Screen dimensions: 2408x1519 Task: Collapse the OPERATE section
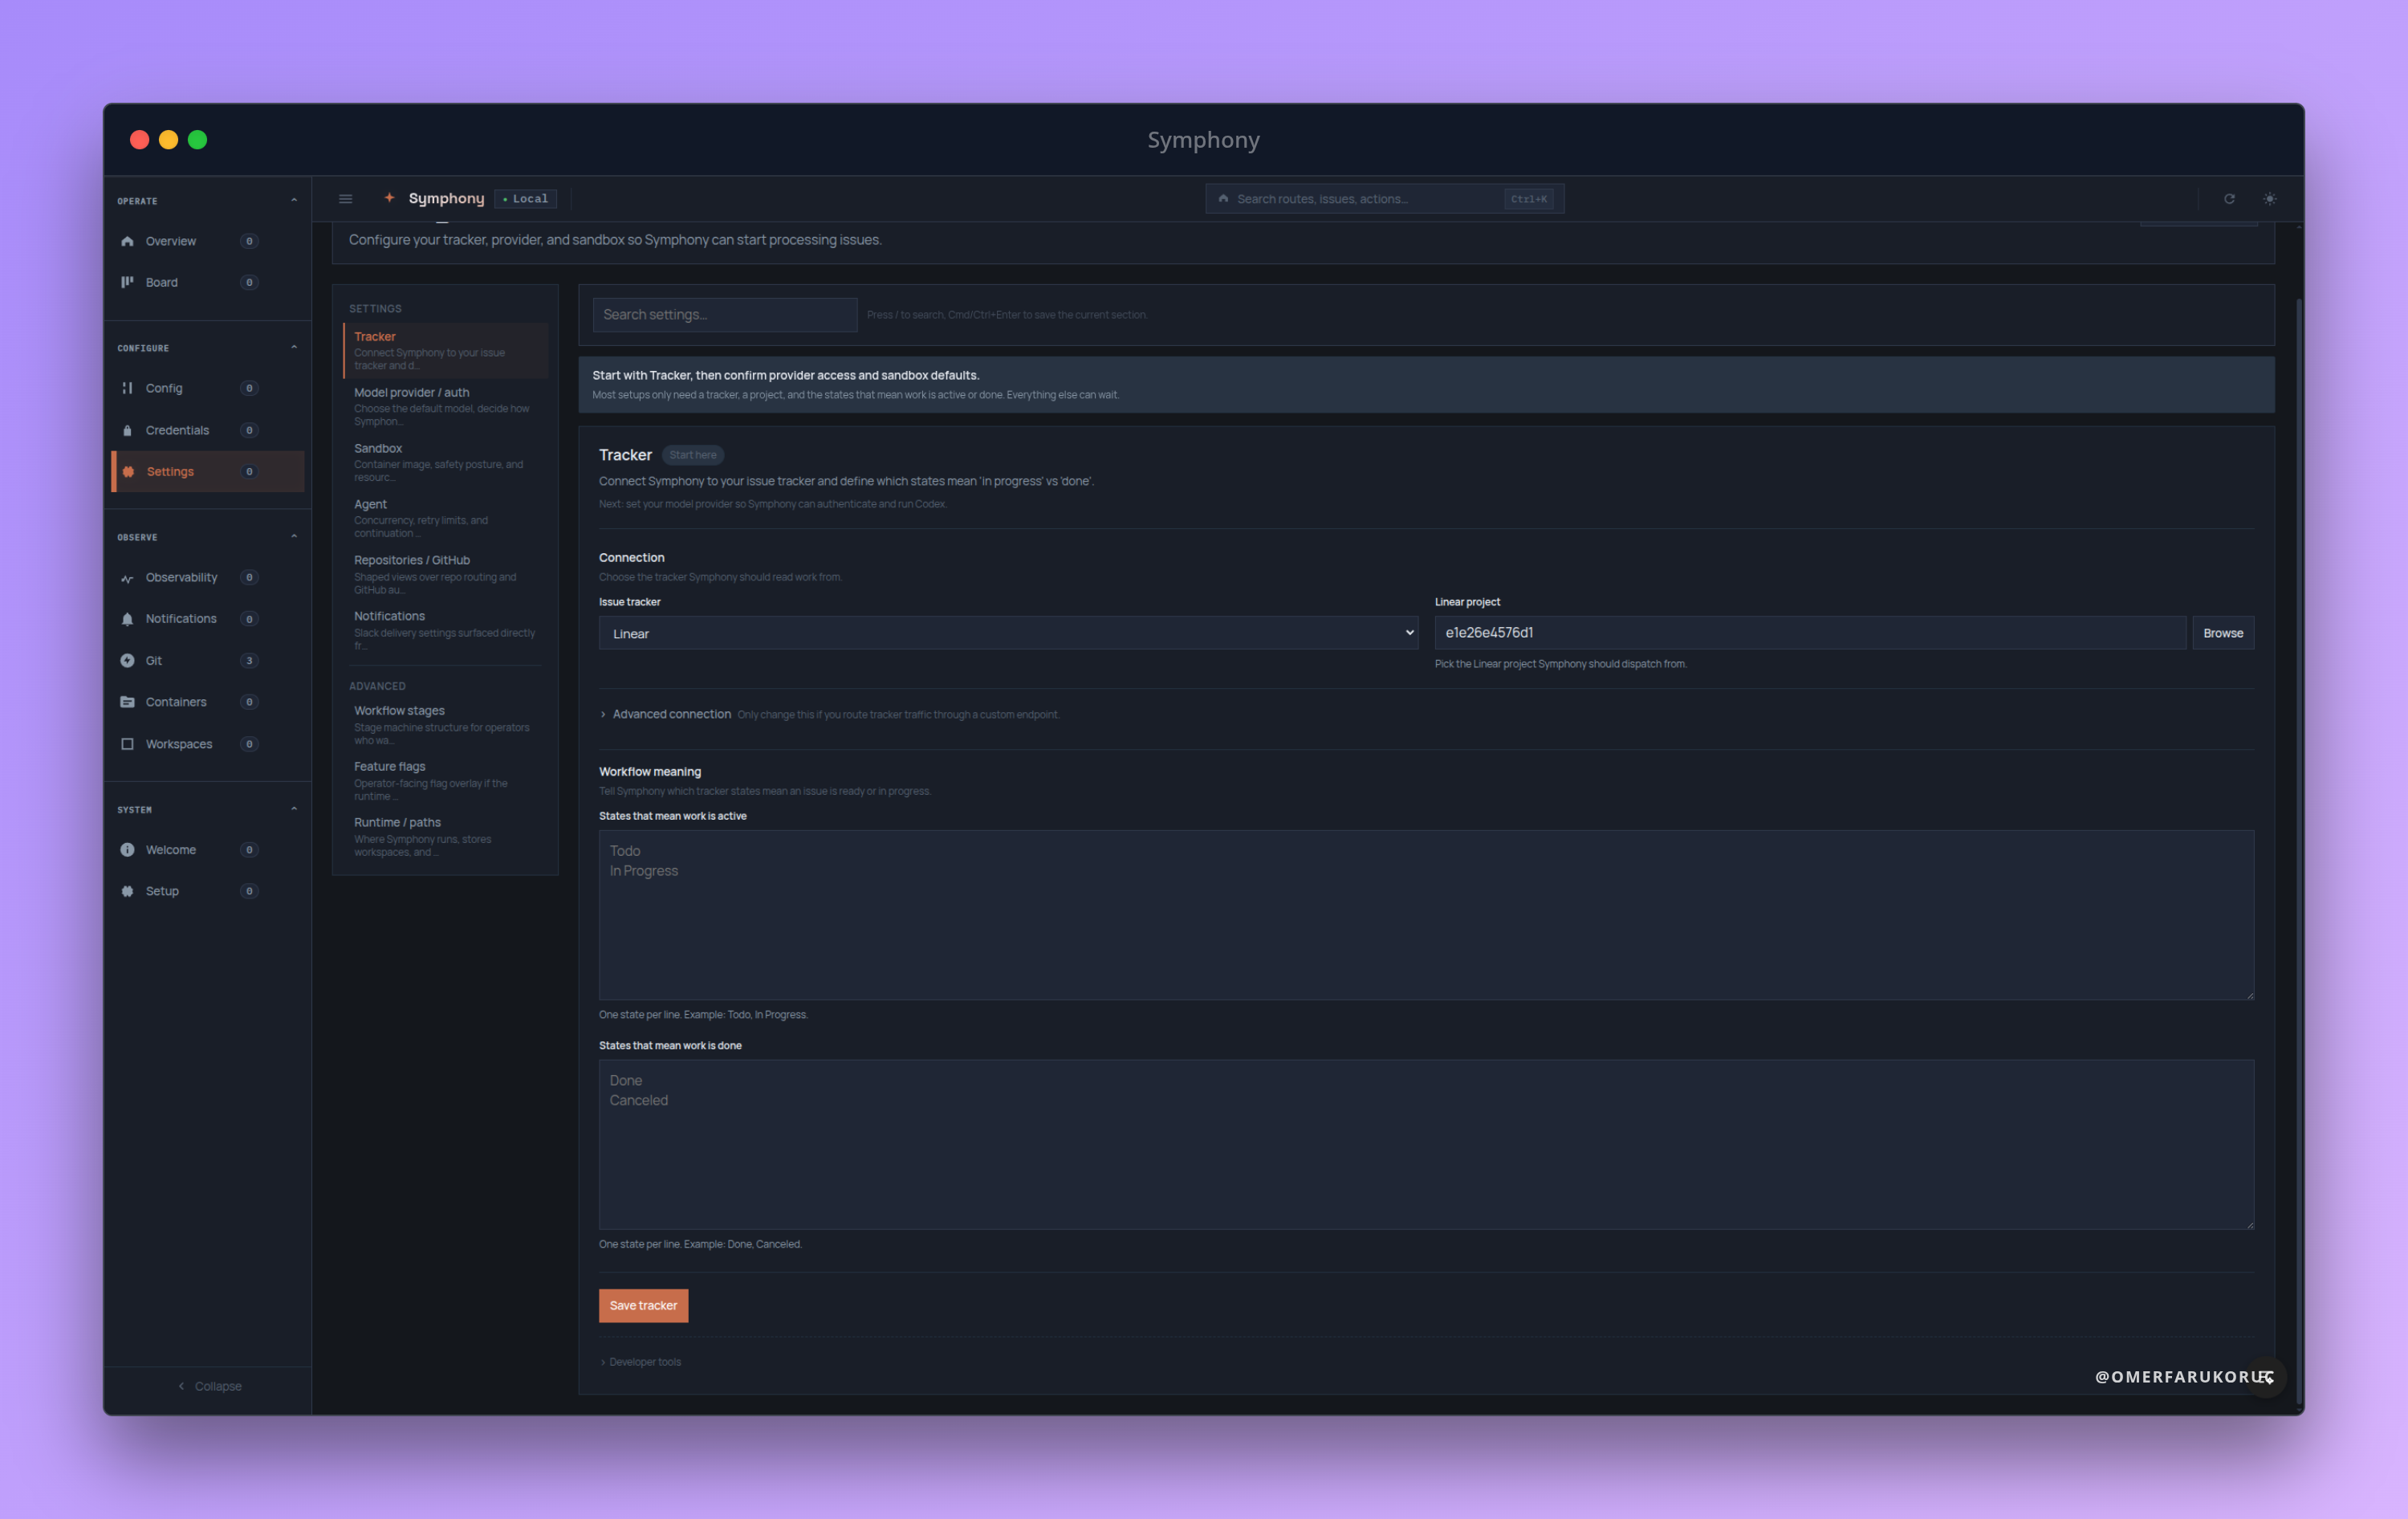294,201
